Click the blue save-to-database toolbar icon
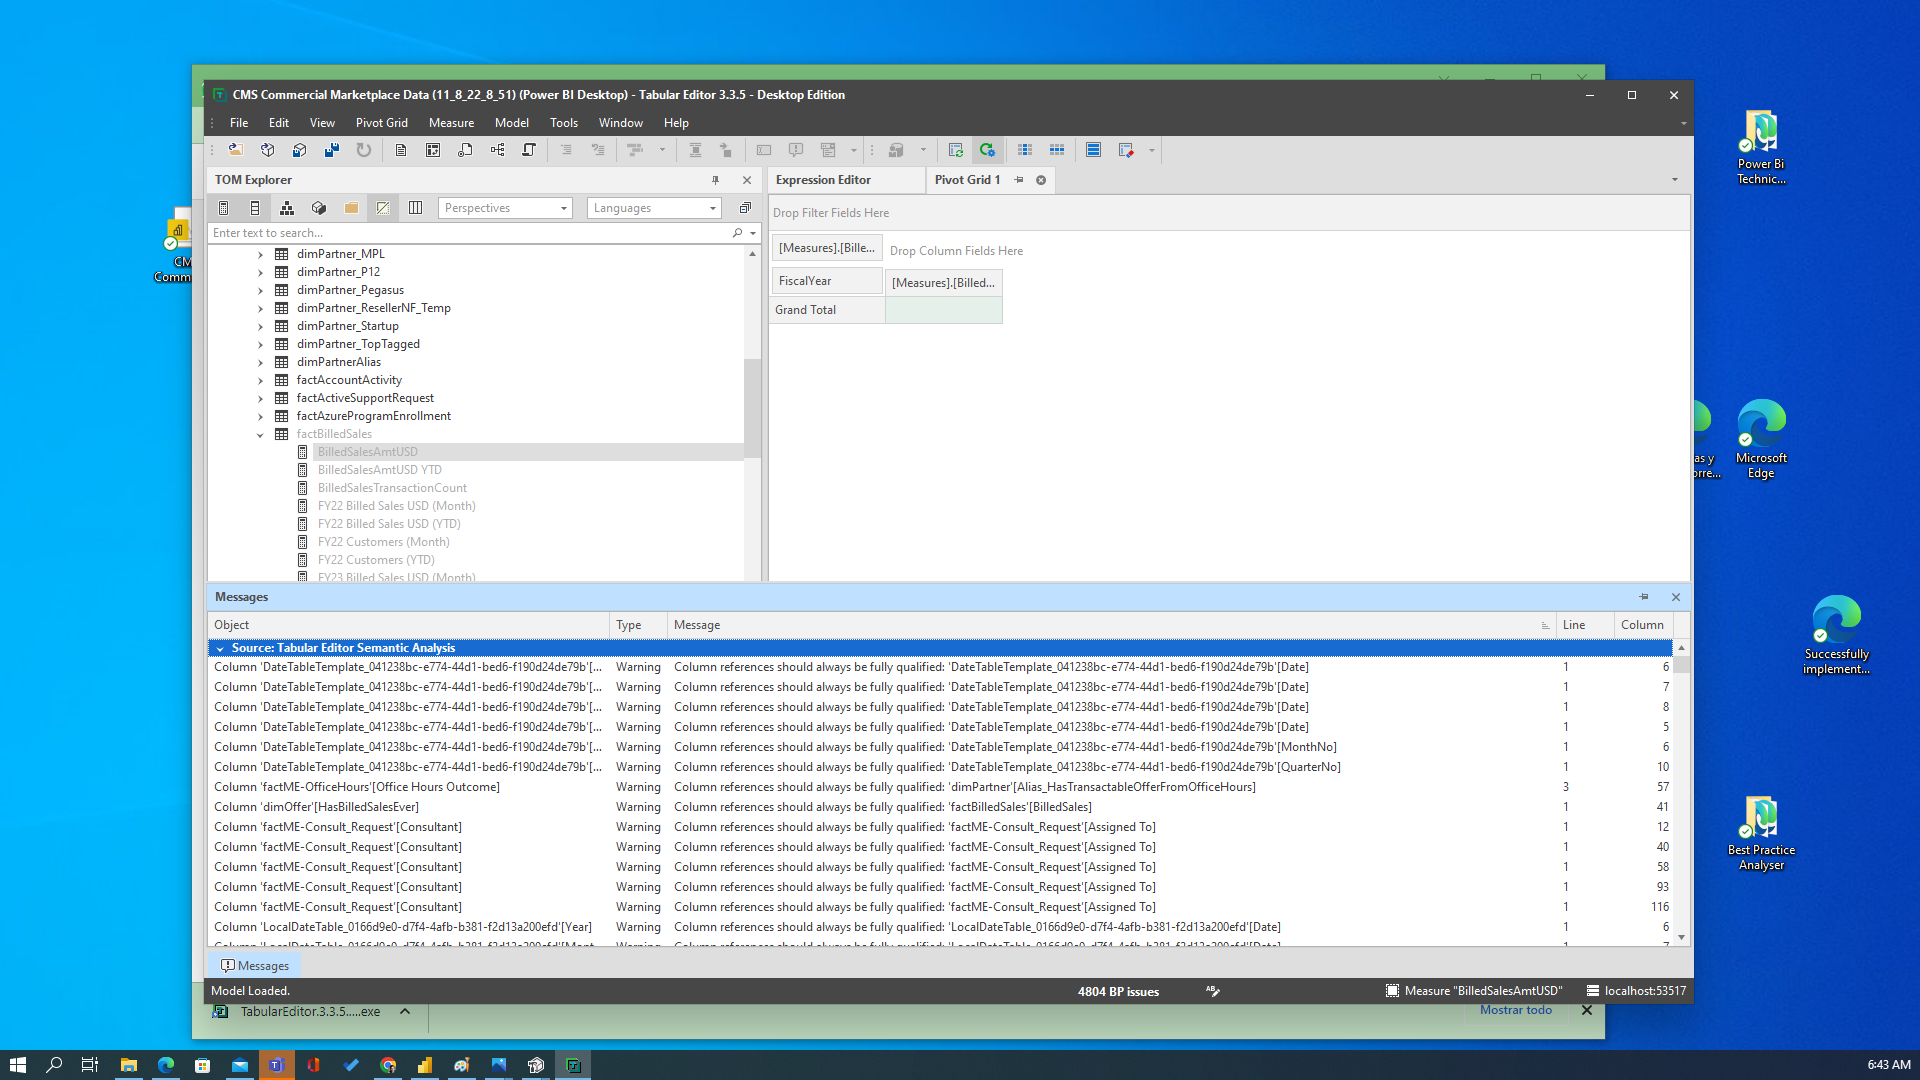The image size is (1920, 1080). click(x=299, y=149)
